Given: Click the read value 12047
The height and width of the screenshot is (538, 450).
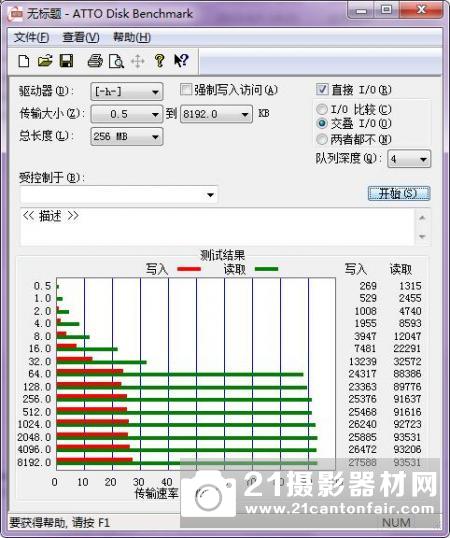Looking at the screenshot, I should point(407,336).
